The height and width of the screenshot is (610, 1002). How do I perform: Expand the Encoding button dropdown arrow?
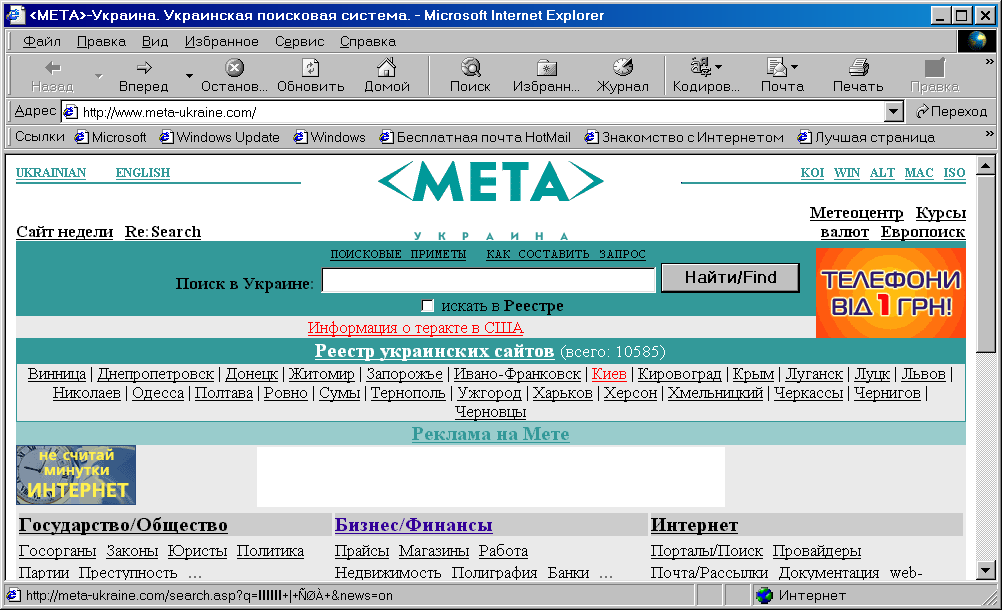tap(718, 66)
